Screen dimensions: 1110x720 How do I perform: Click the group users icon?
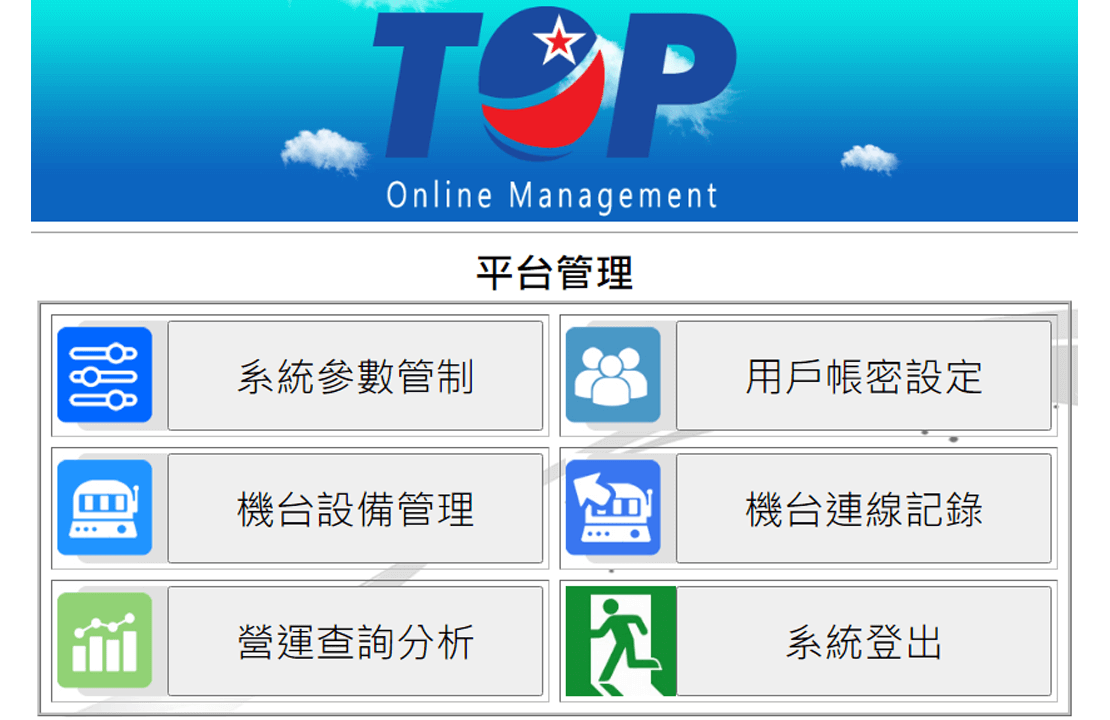[x=613, y=375]
